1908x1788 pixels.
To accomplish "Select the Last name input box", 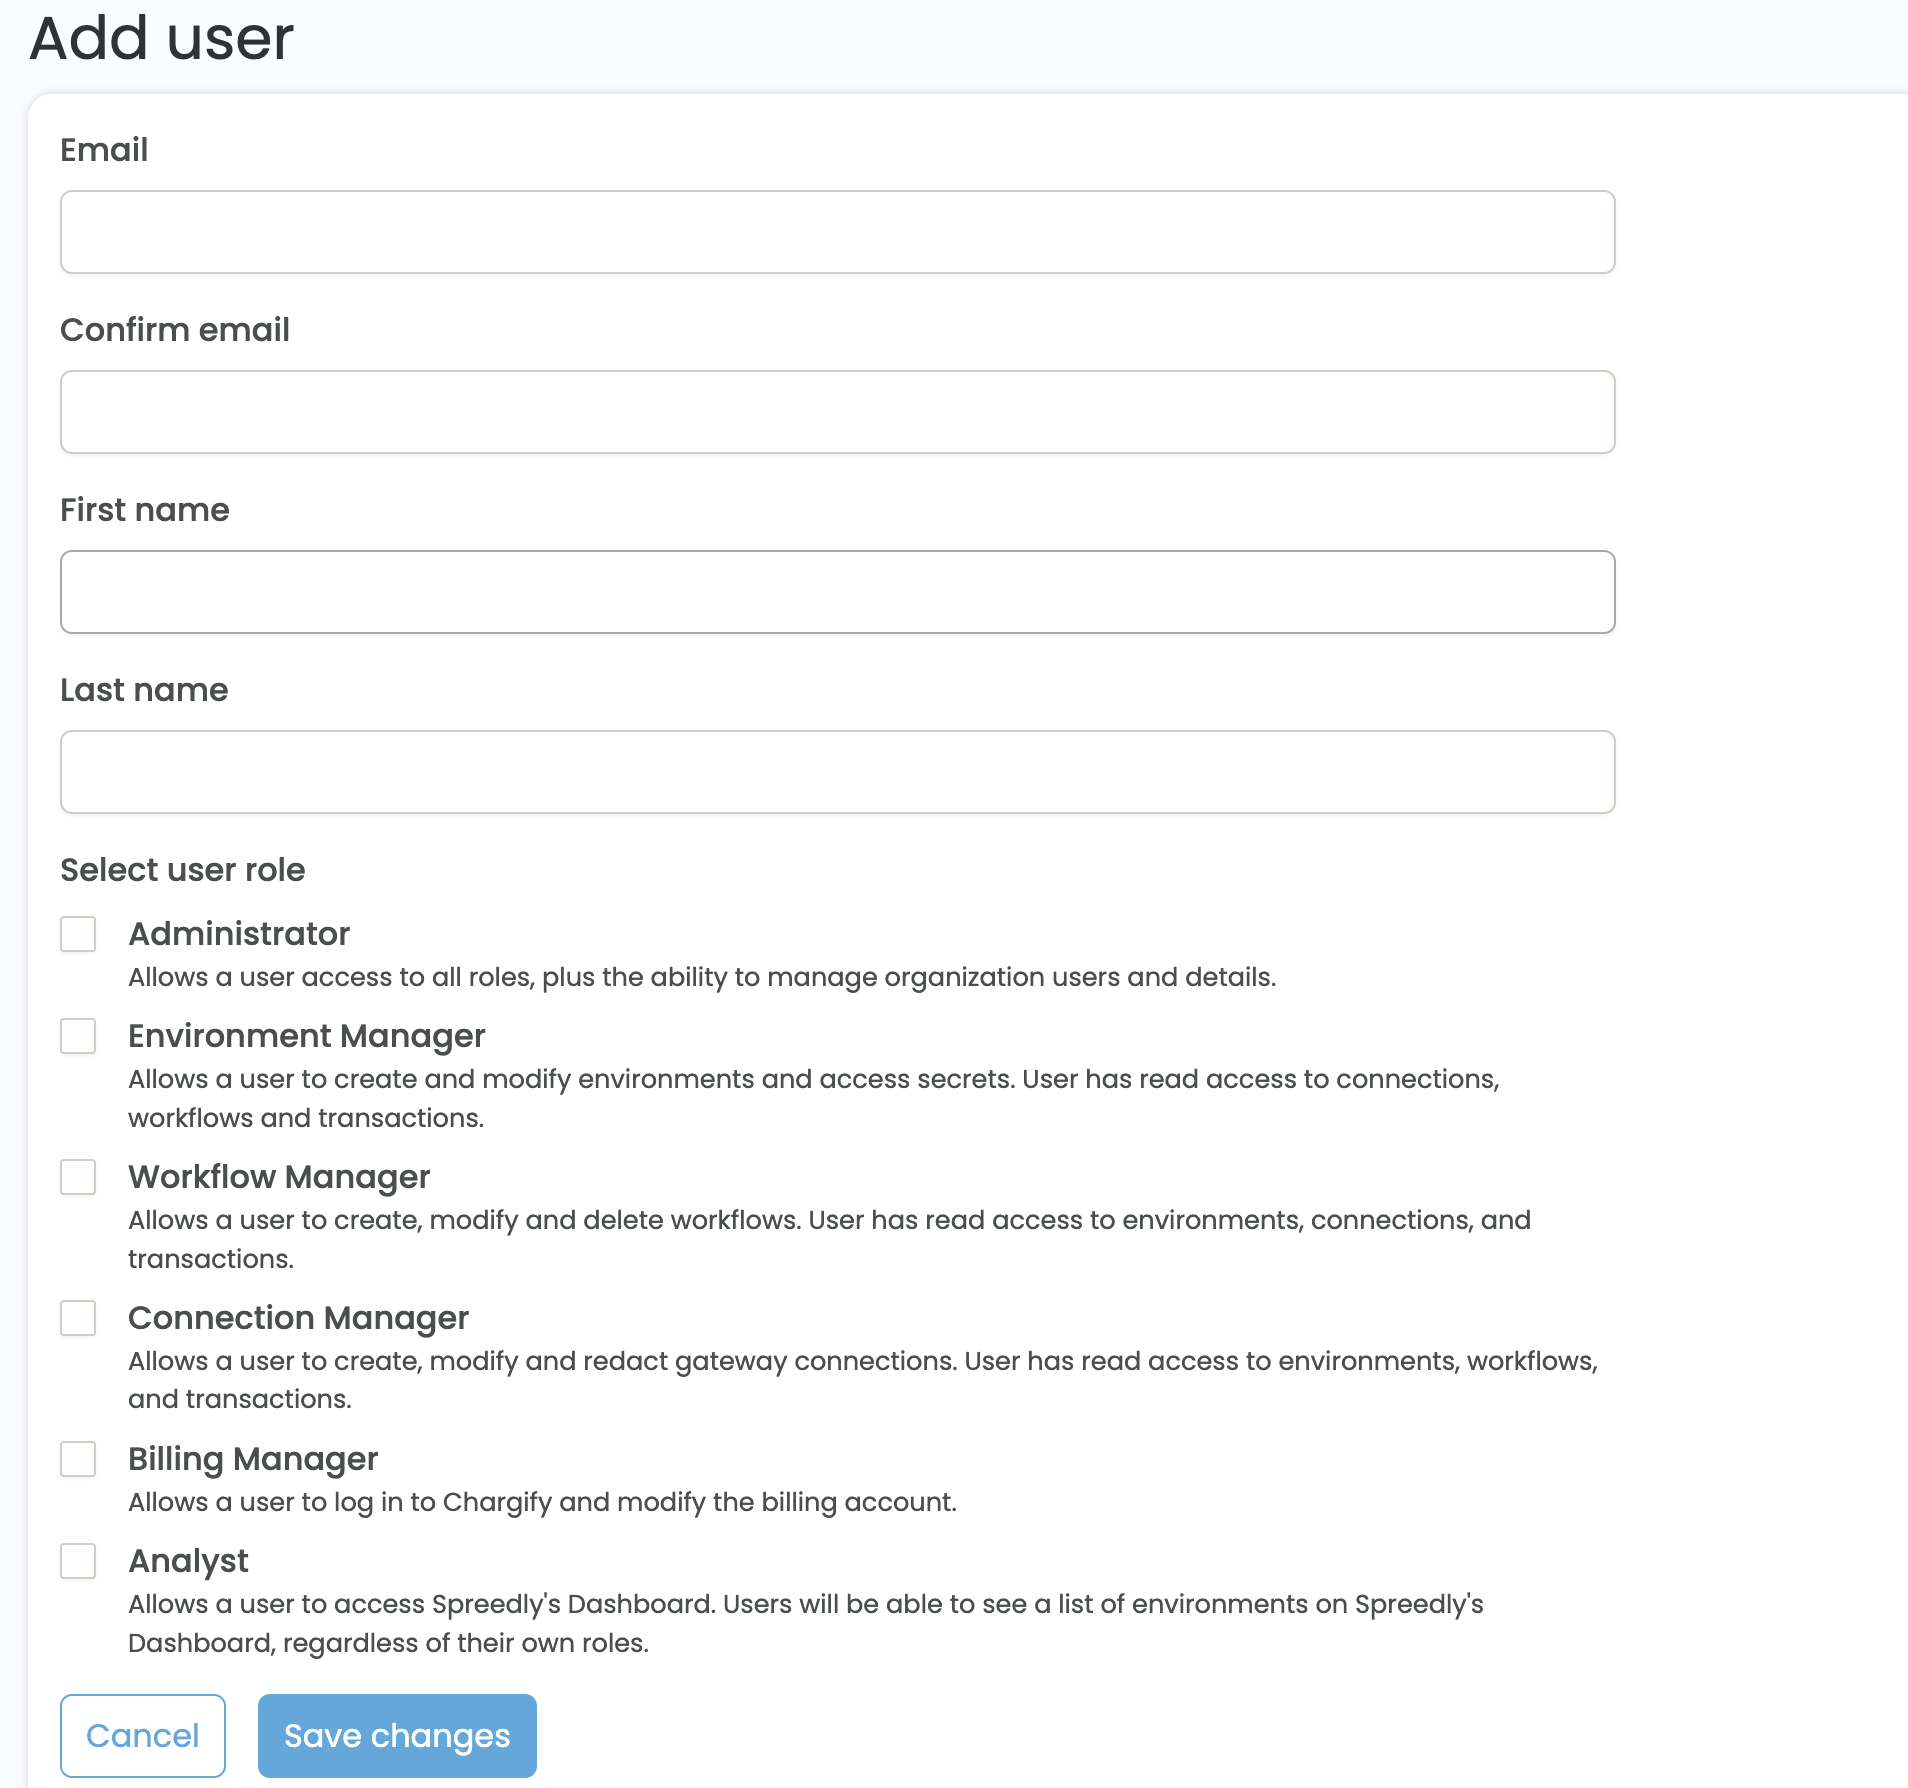I will [837, 772].
